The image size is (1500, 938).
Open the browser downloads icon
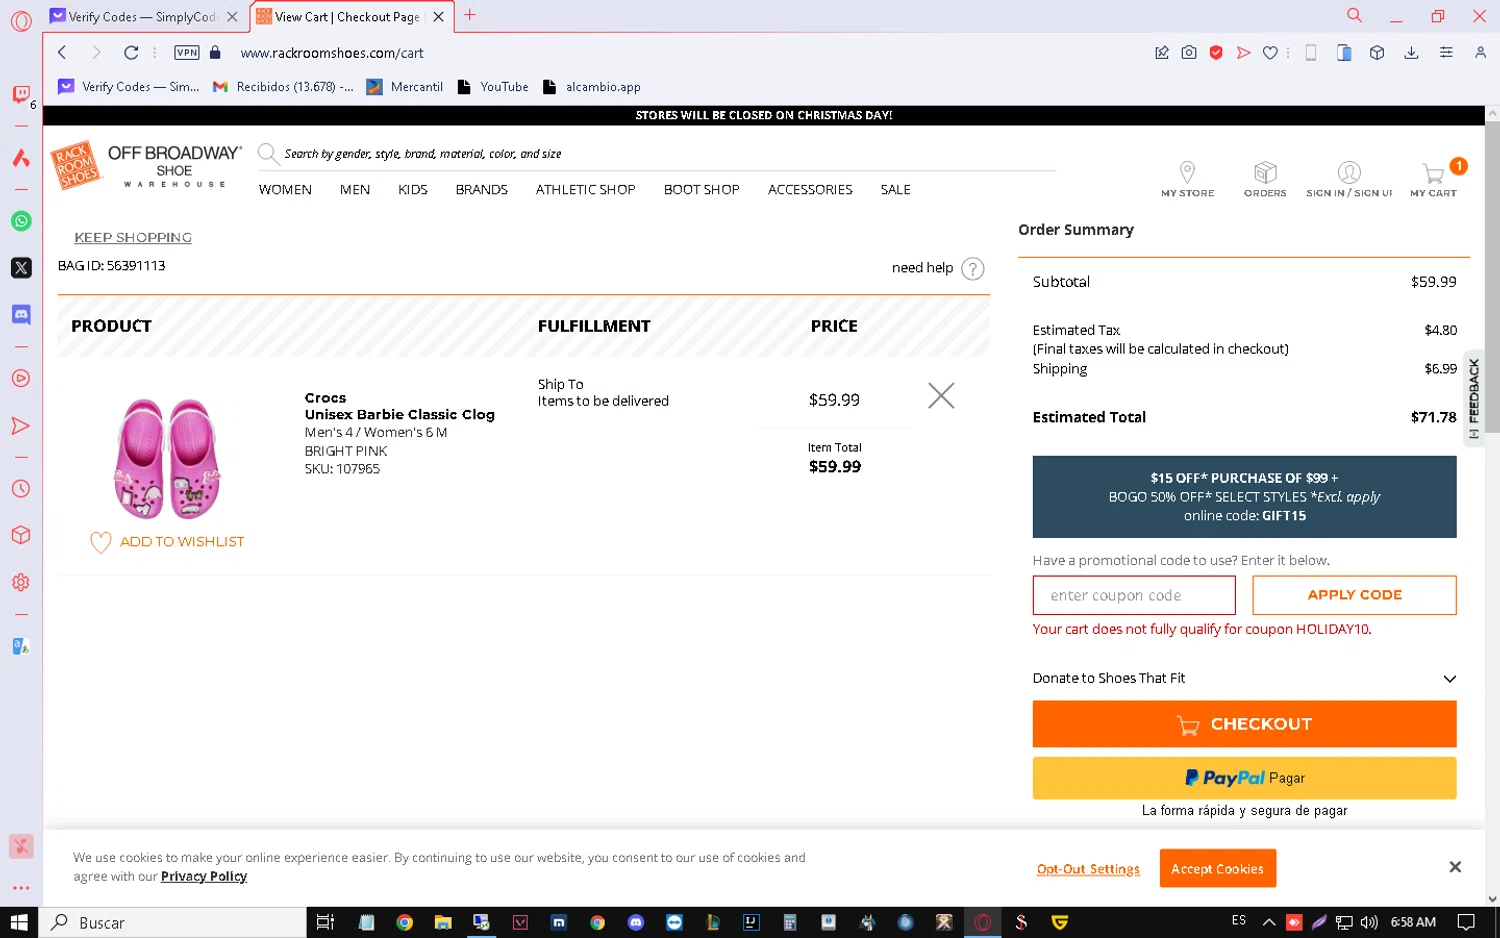1411,52
